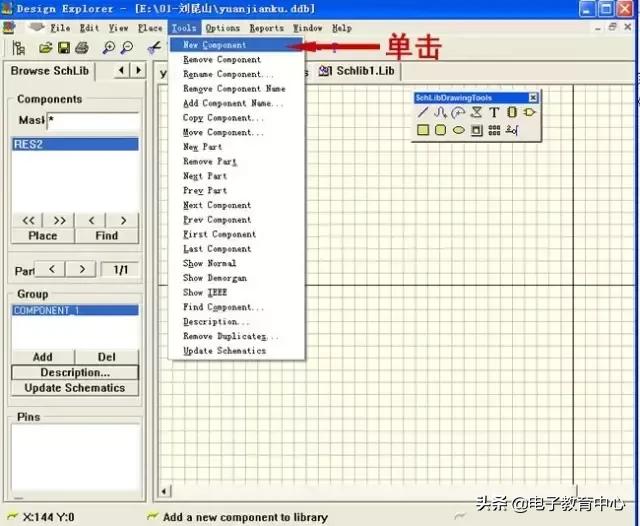
Task: Open the File menu
Action: pos(60,28)
